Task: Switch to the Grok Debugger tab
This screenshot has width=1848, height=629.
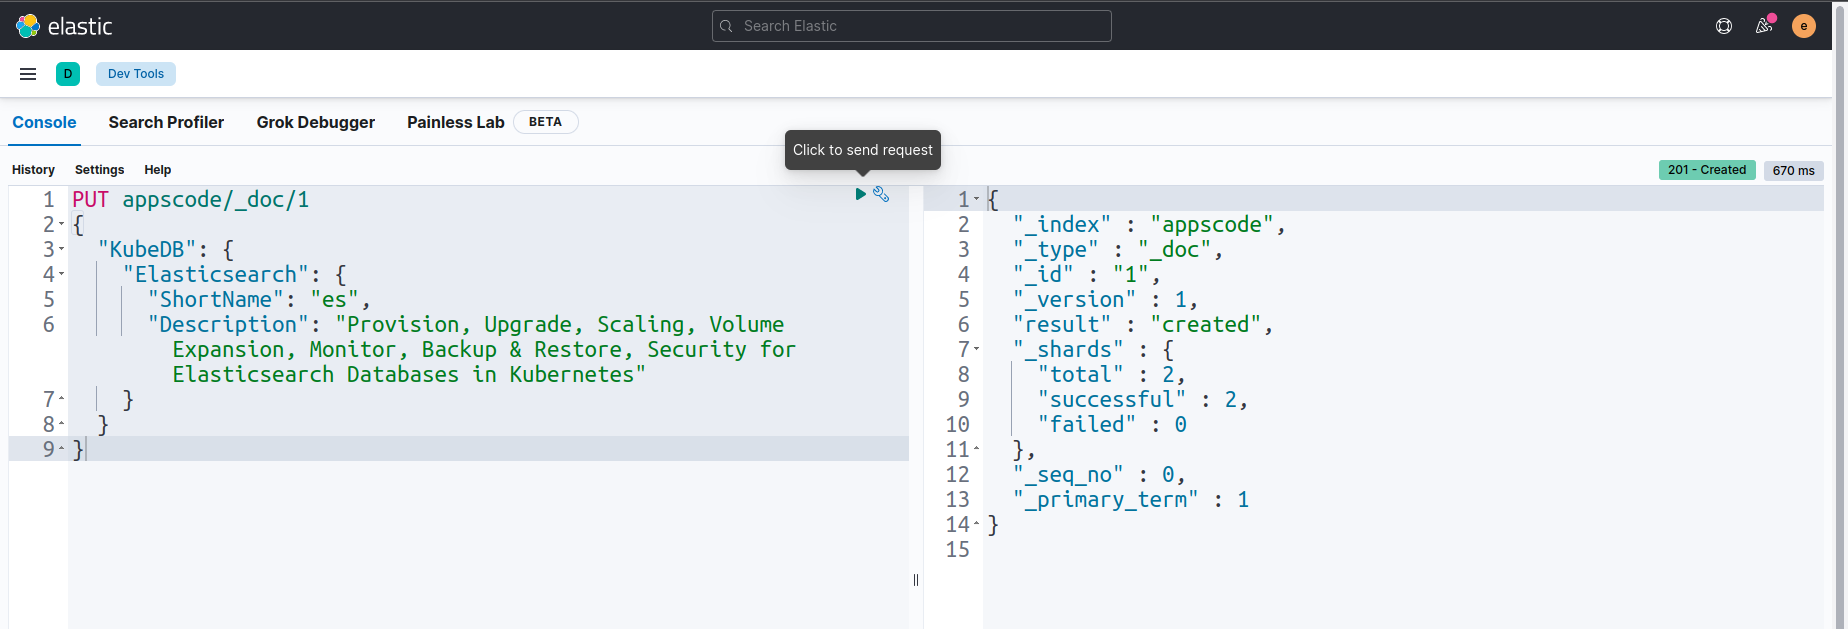Action: pos(315,122)
